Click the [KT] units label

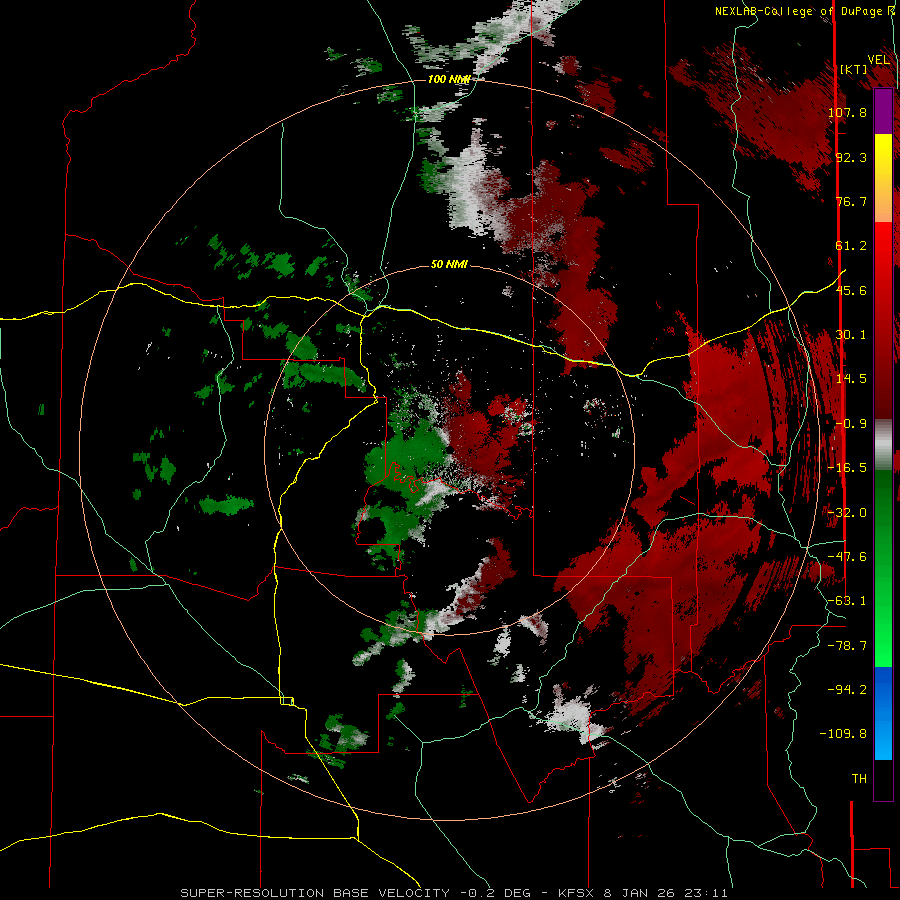[854, 69]
